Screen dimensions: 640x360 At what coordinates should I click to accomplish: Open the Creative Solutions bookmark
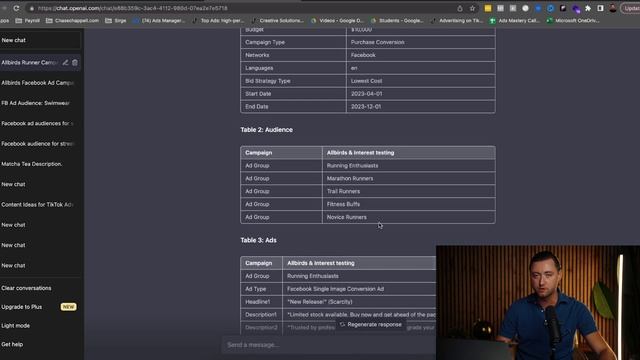278,20
